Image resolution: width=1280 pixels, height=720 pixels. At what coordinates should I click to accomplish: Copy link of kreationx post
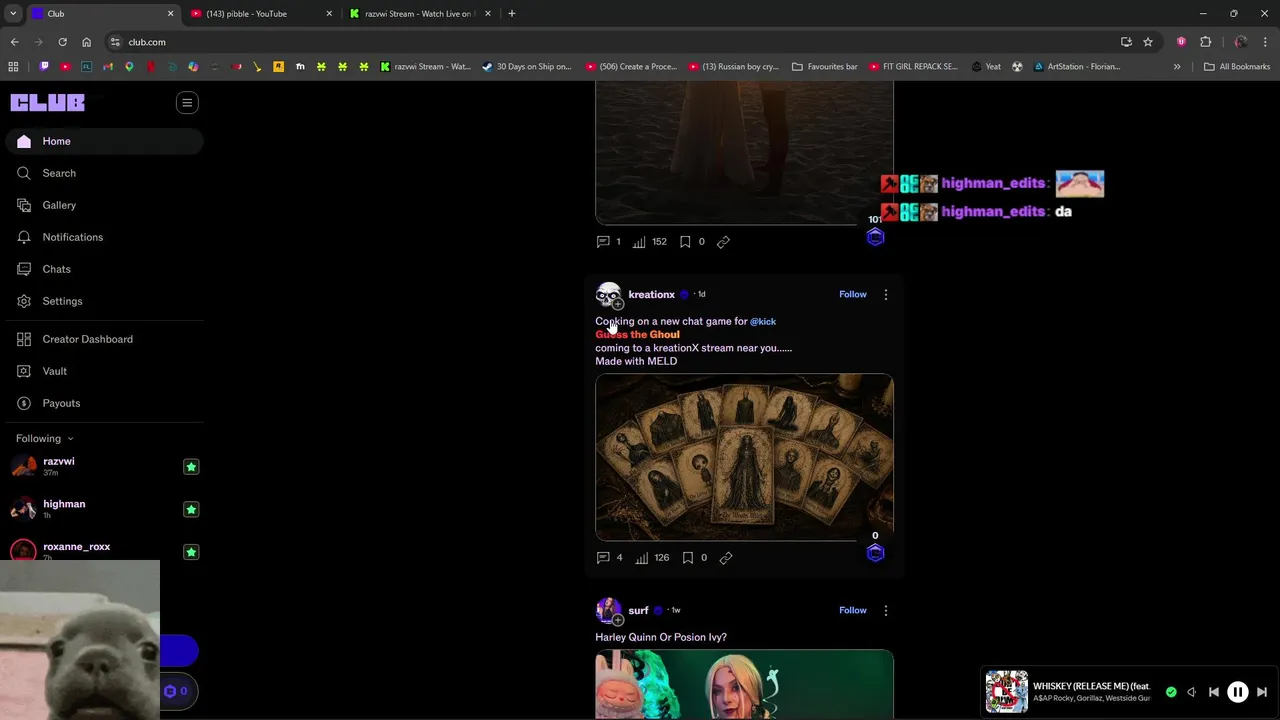(x=726, y=558)
